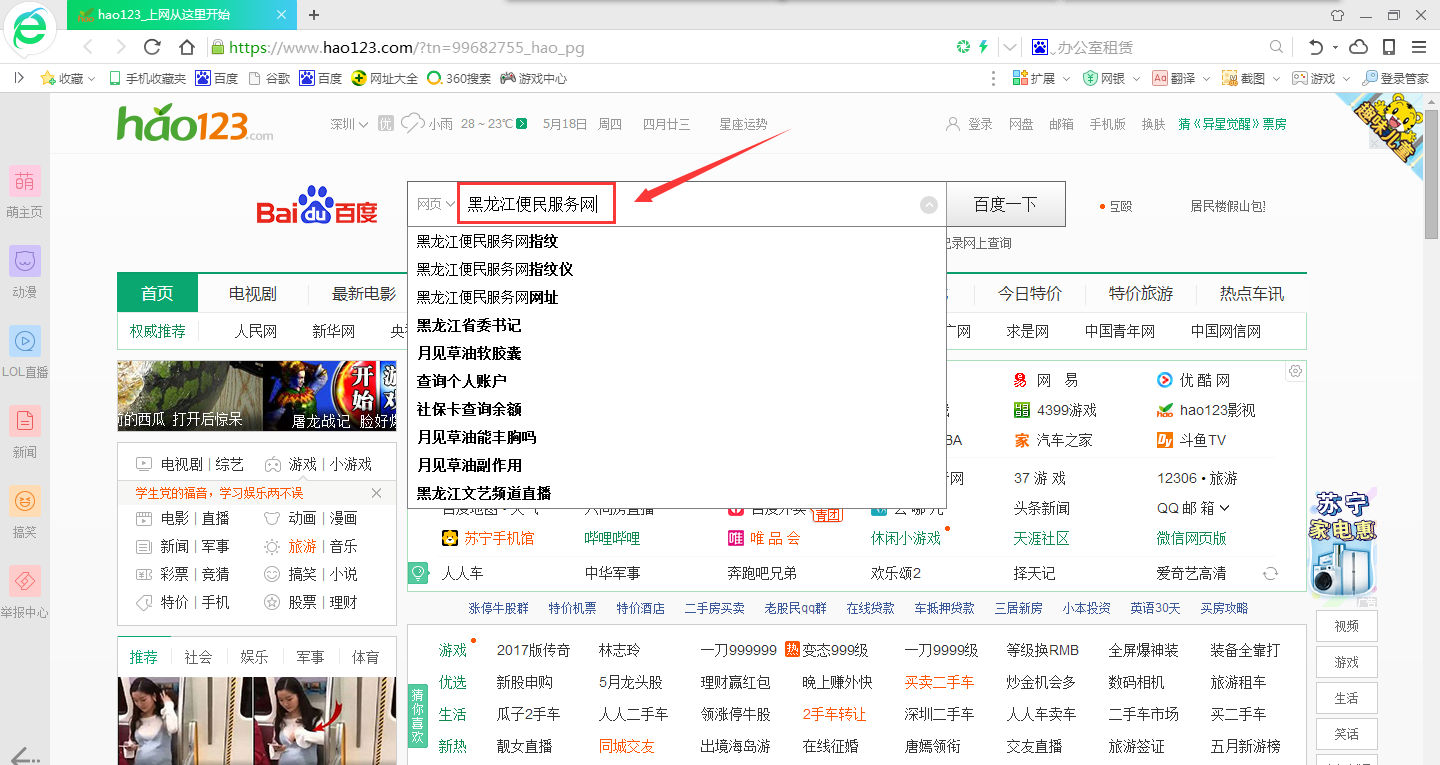Click the browser back arrow
Image resolution: width=1440 pixels, height=765 pixels.
point(88,47)
